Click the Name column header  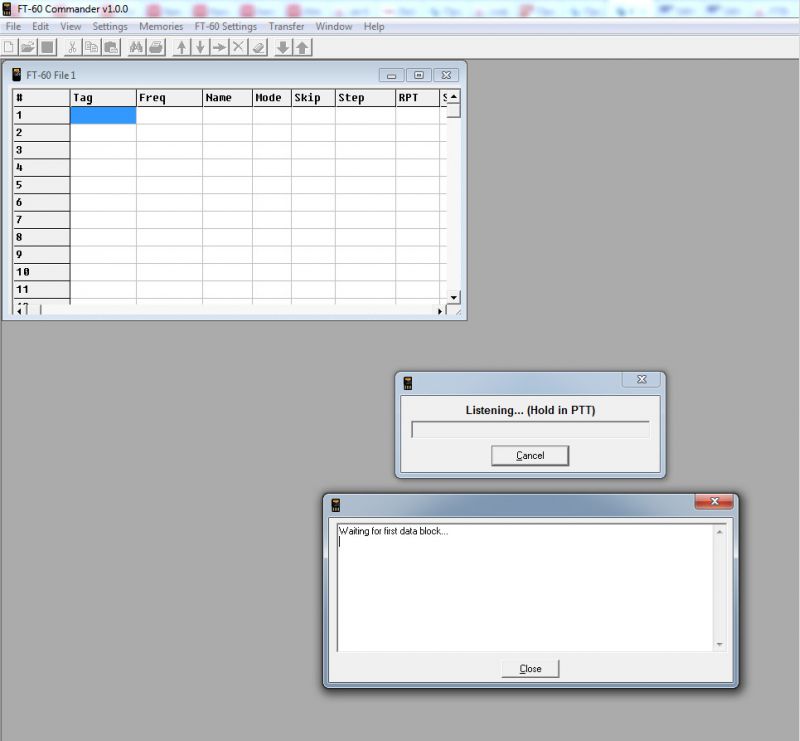[x=228, y=97]
